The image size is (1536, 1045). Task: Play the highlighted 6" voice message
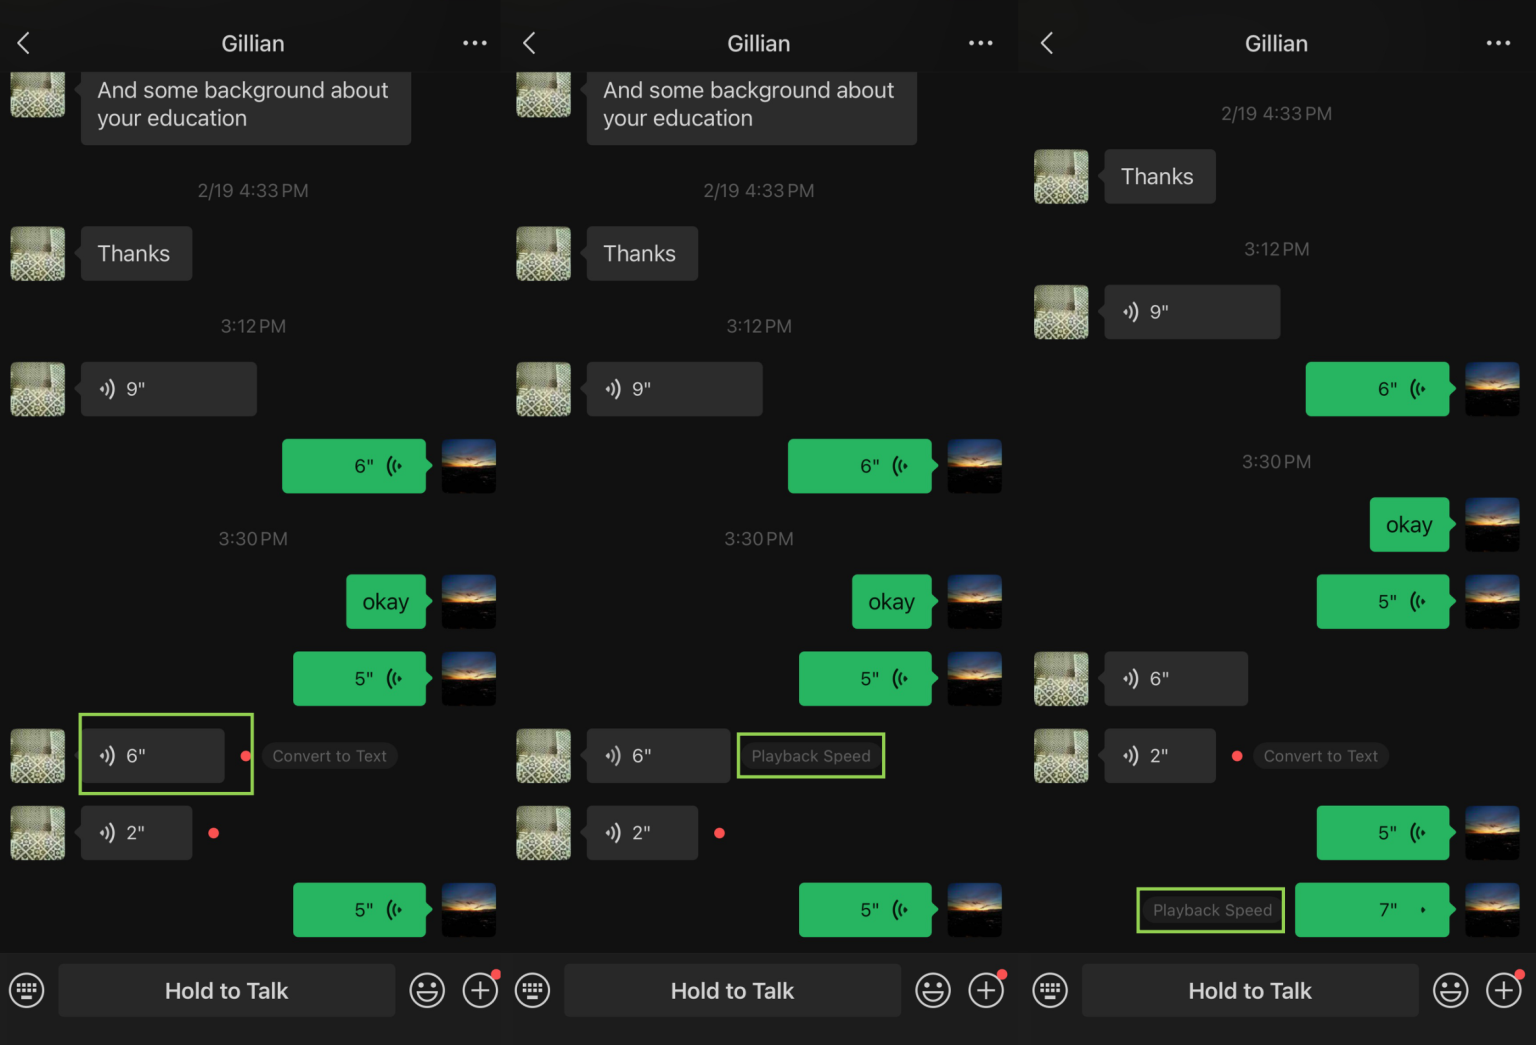[x=152, y=756]
